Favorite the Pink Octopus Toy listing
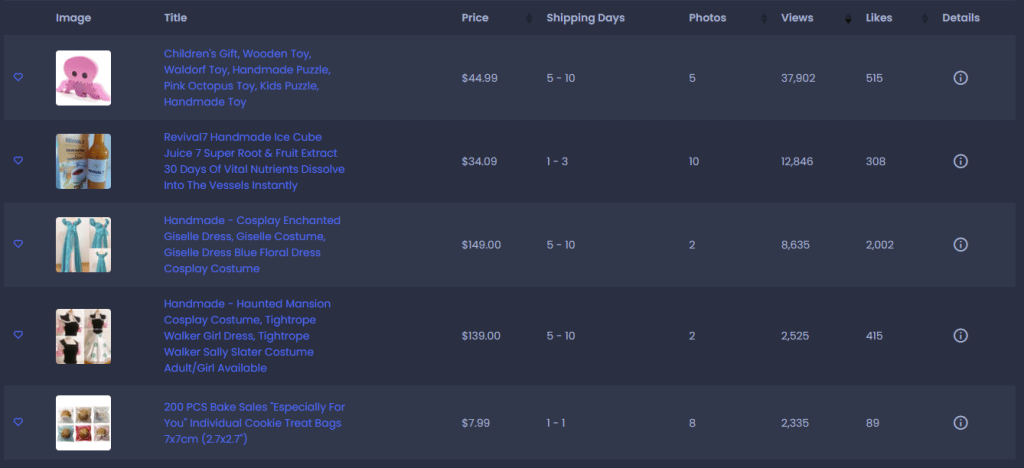The height and width of the screenshot is (468, 1024). 18,77
